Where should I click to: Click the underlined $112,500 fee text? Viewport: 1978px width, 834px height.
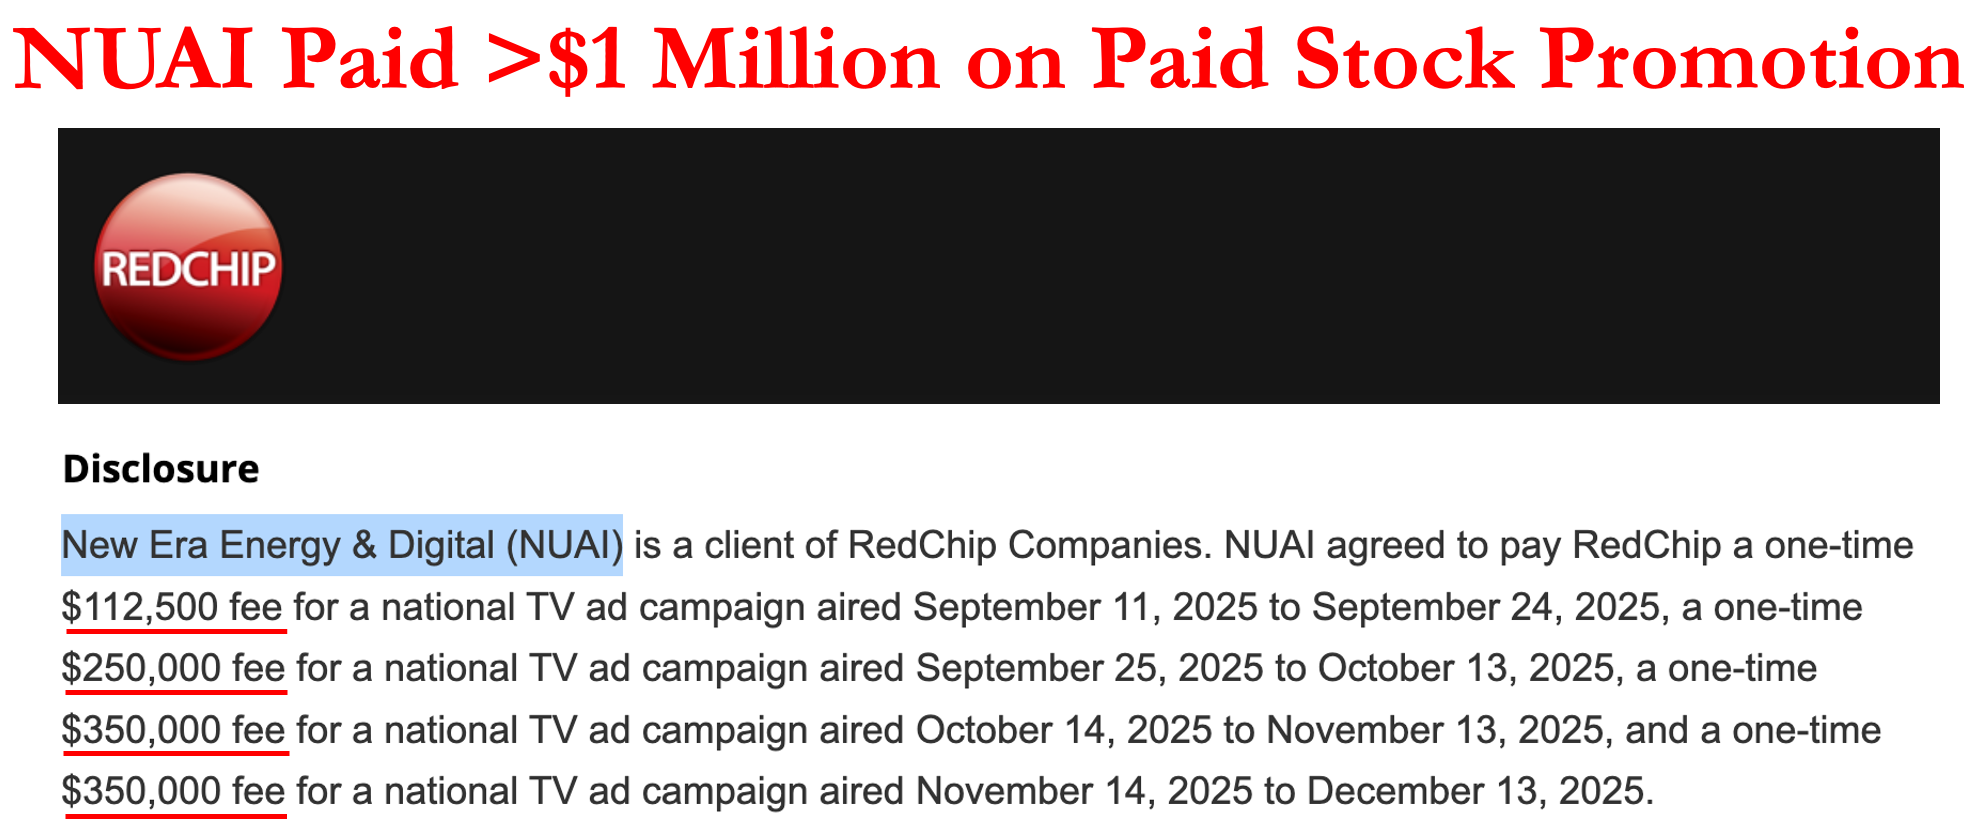point(172,607)
